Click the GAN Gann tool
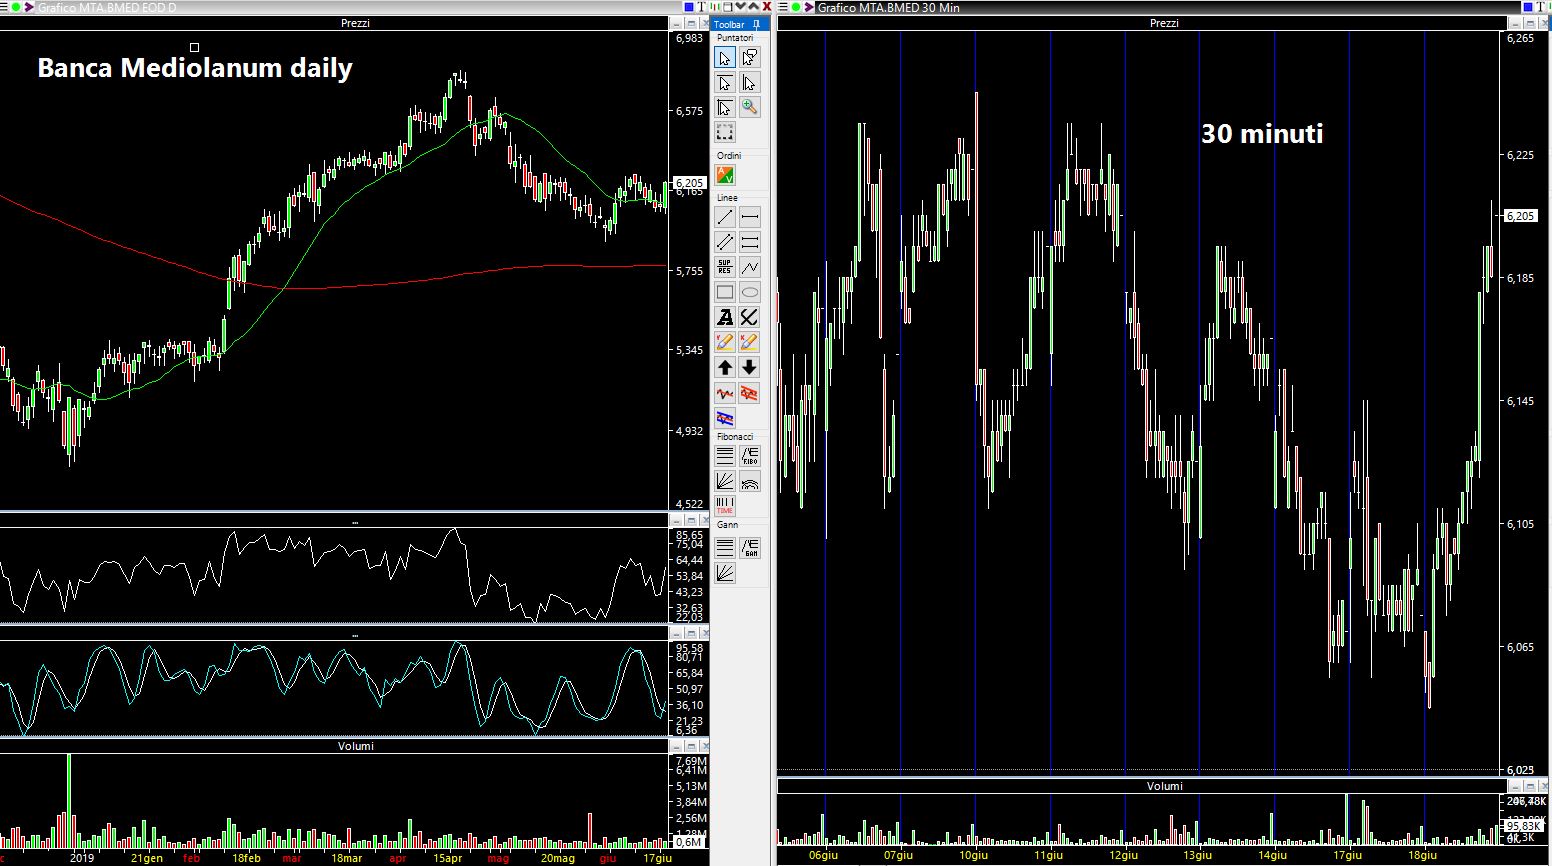Image resolution: width=1552 pixels, height=866 pixels. pos(750,548)
